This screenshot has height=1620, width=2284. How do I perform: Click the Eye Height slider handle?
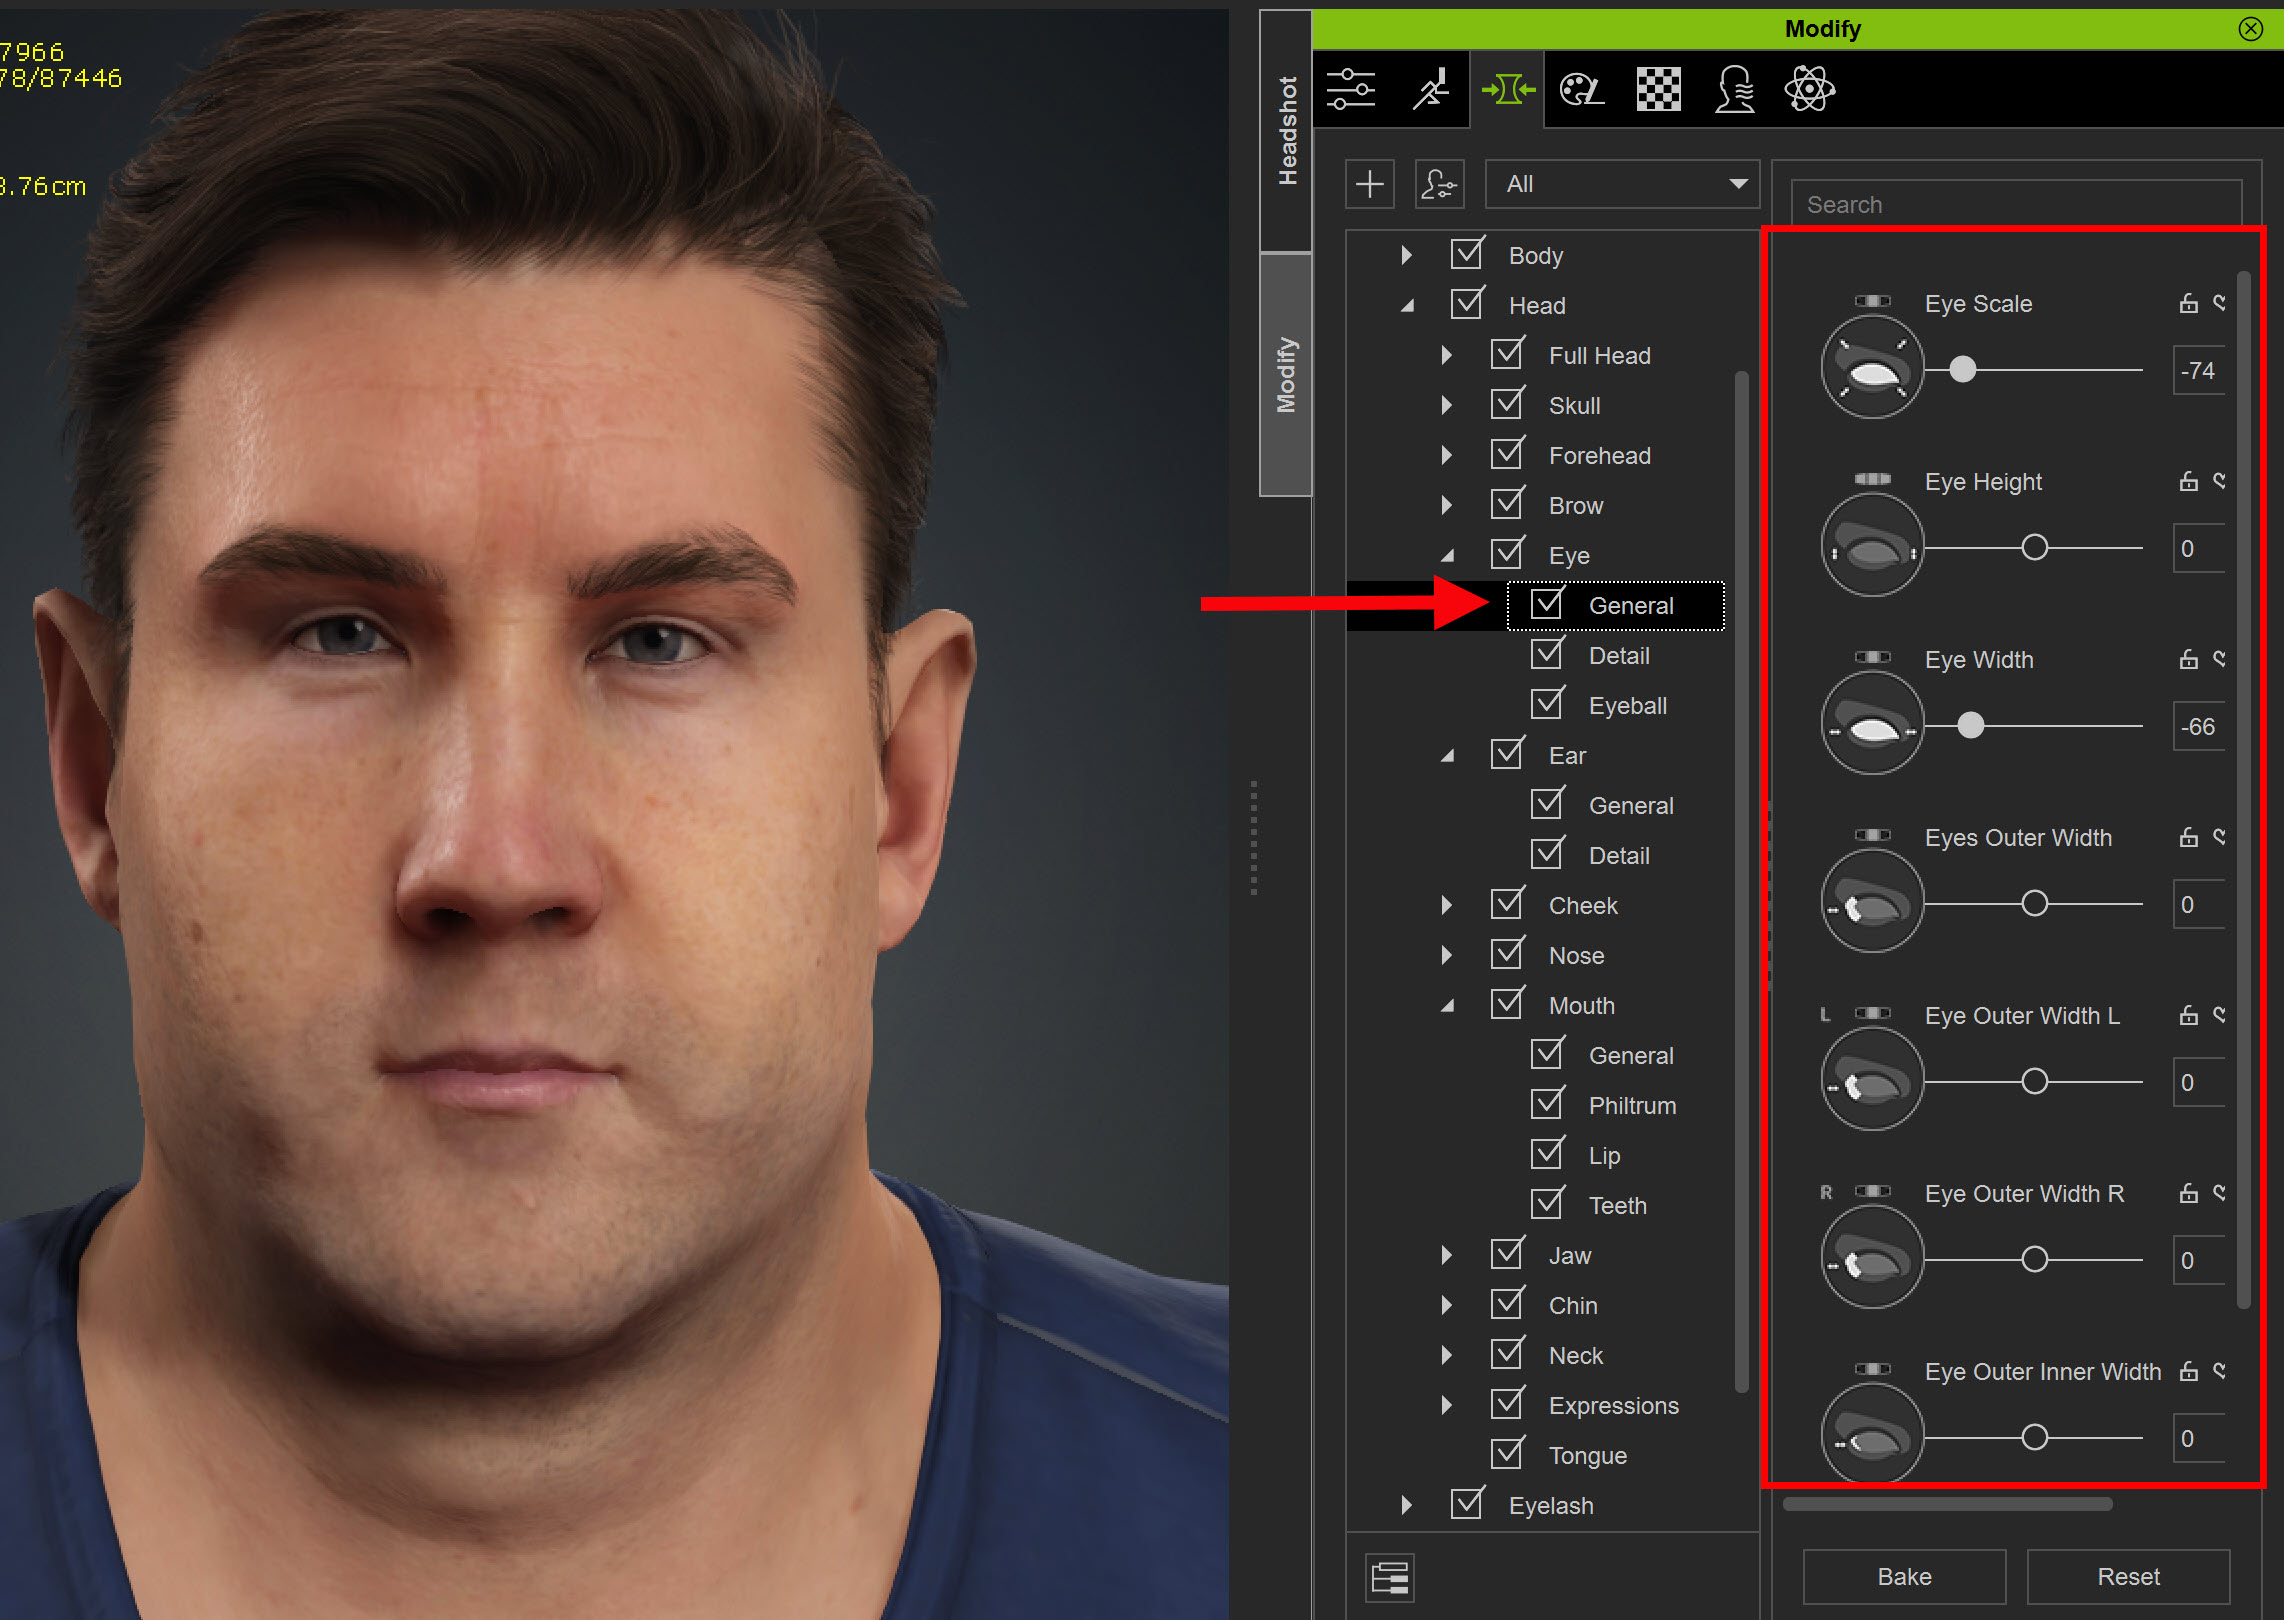tap(2034, 548)
